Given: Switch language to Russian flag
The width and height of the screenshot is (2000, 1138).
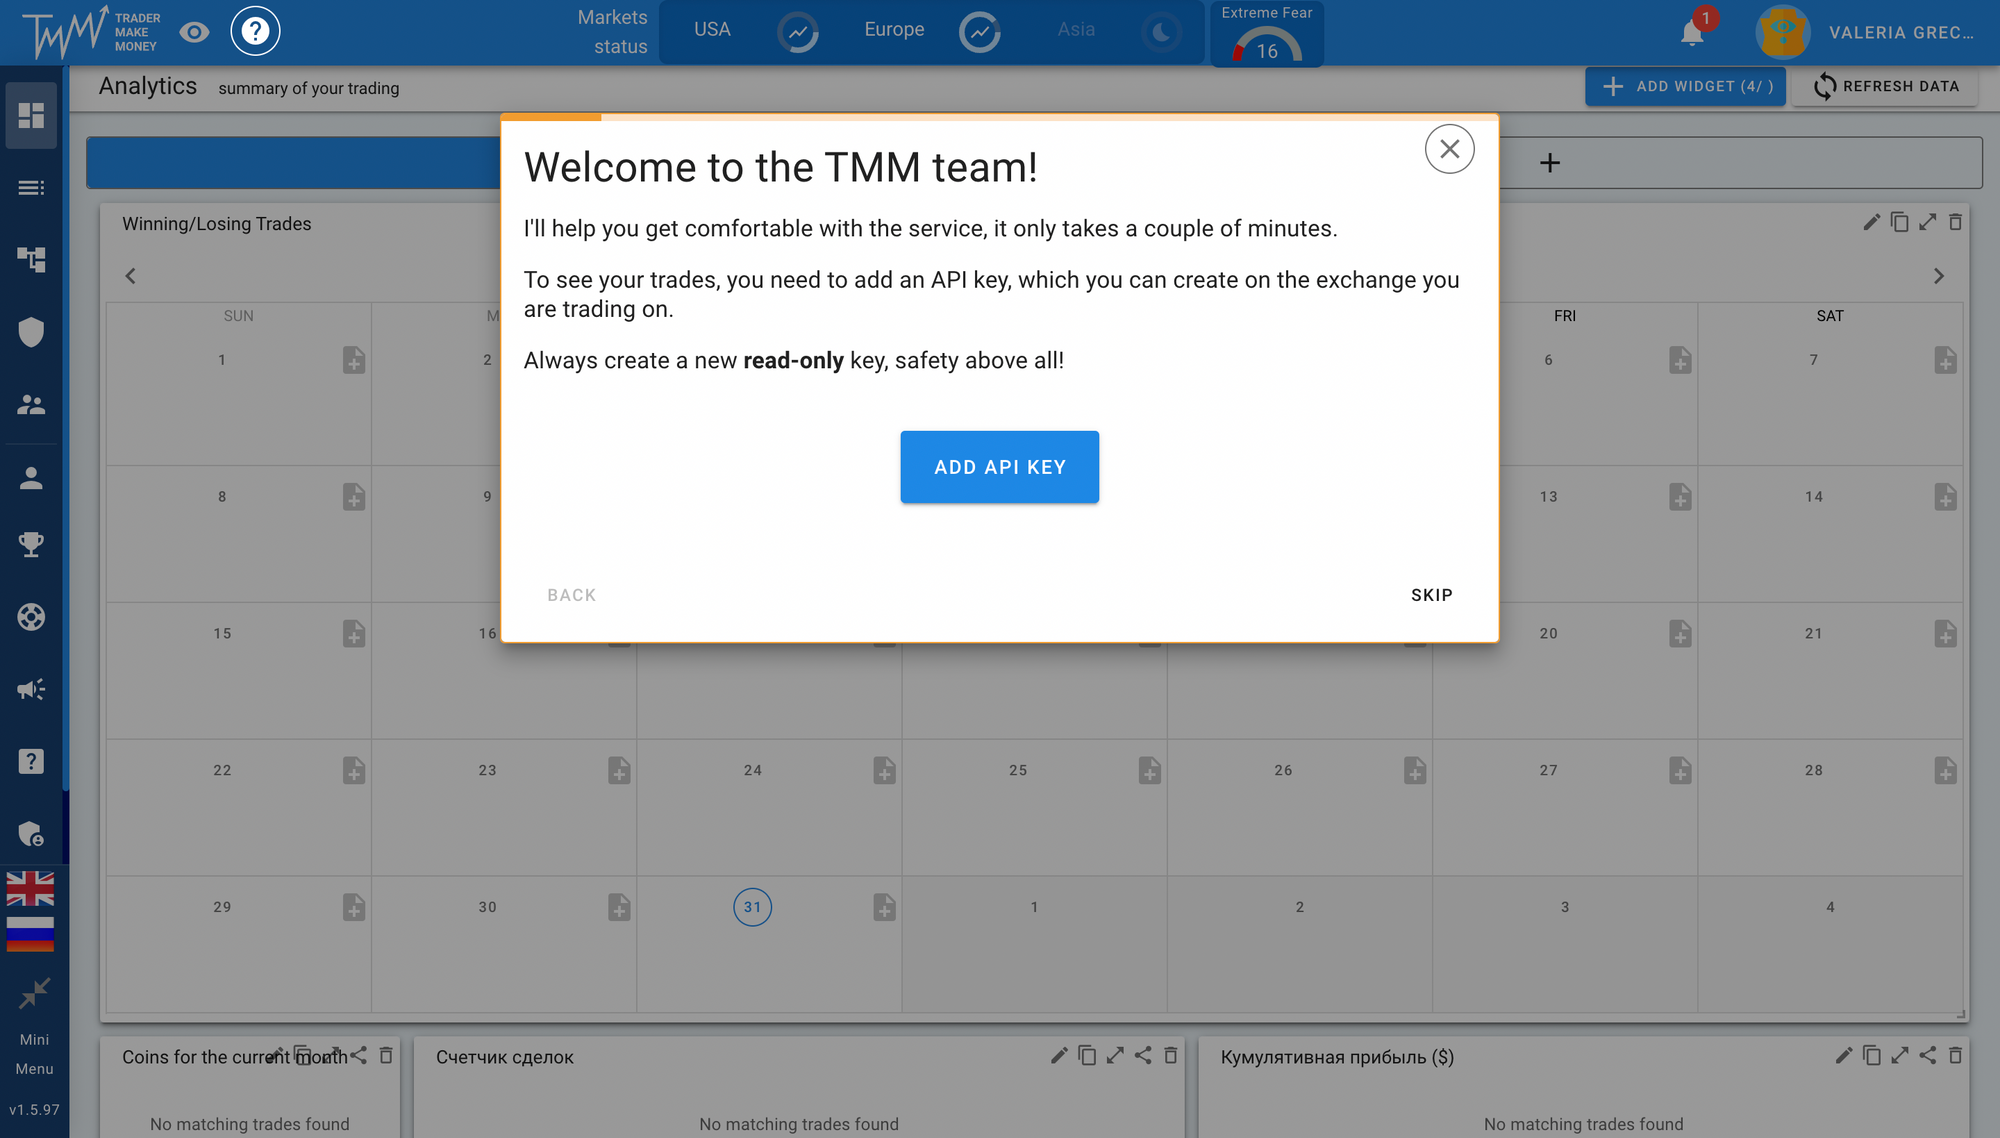Looking at the screenshot, I should [30, 933].
